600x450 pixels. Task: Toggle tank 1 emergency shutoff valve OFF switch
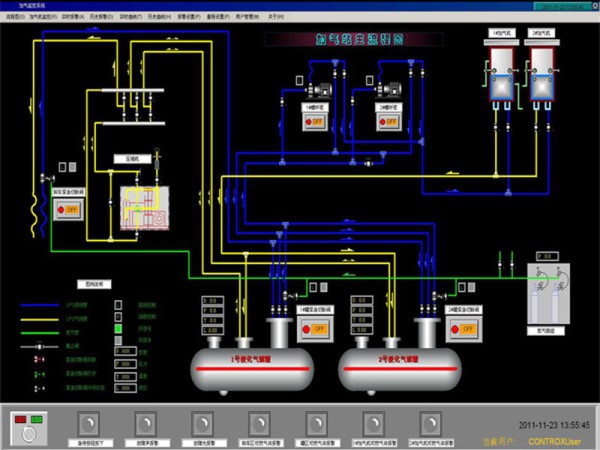click(314, 328)
